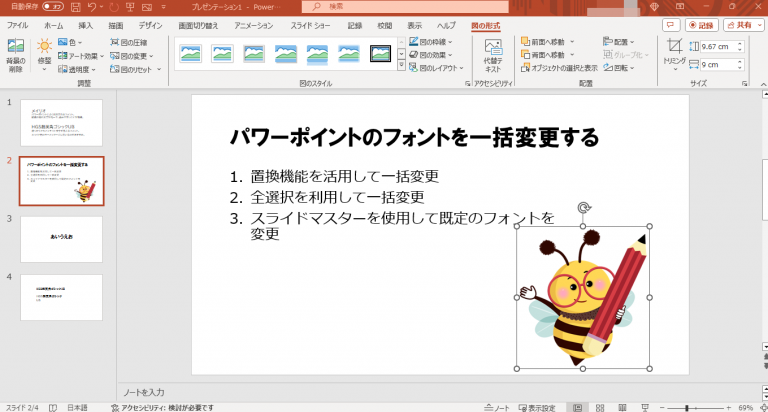Viewport: 768px width, 412px height.
Task: Open オブジェクトの選択と表示 selection pane
Action: pyautogui.click(x=559, y=68)
